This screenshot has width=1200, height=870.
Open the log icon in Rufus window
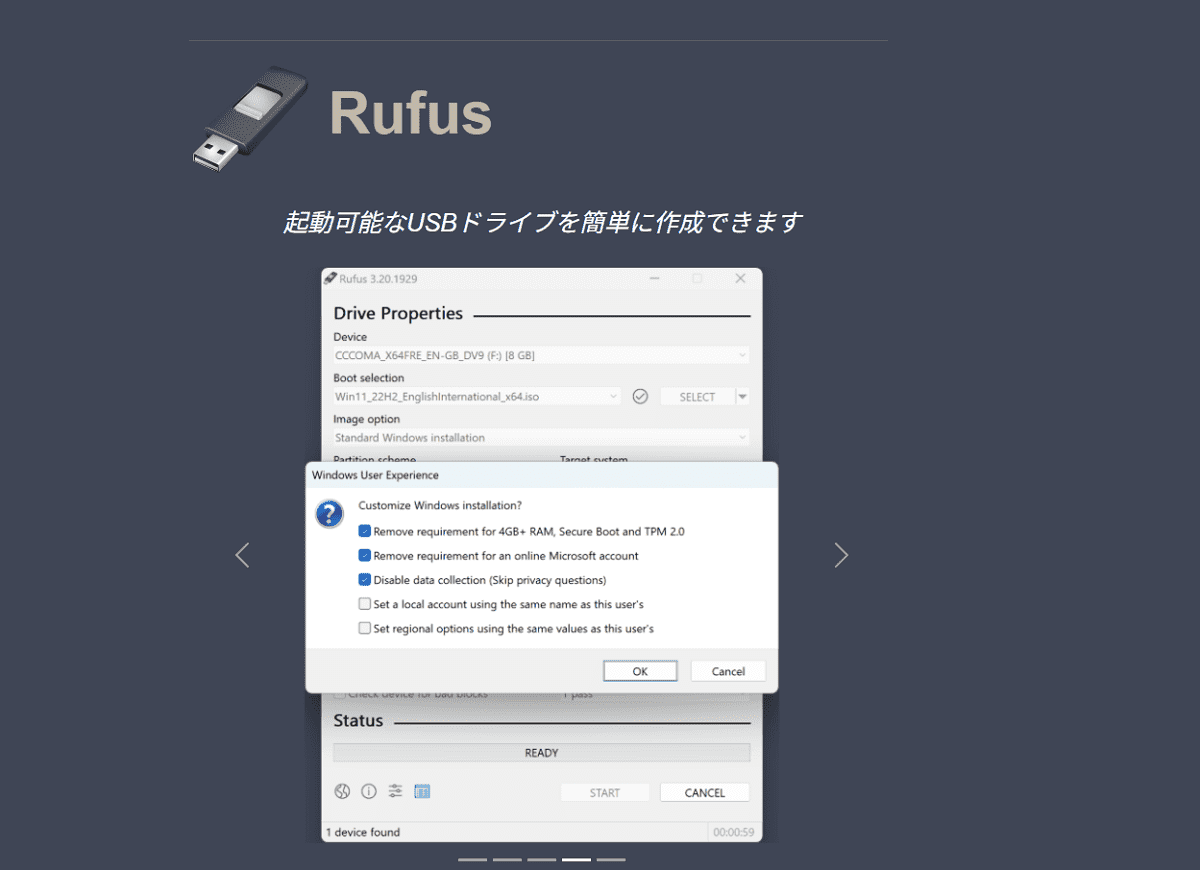pyautogui.click(x=422, y=791)
